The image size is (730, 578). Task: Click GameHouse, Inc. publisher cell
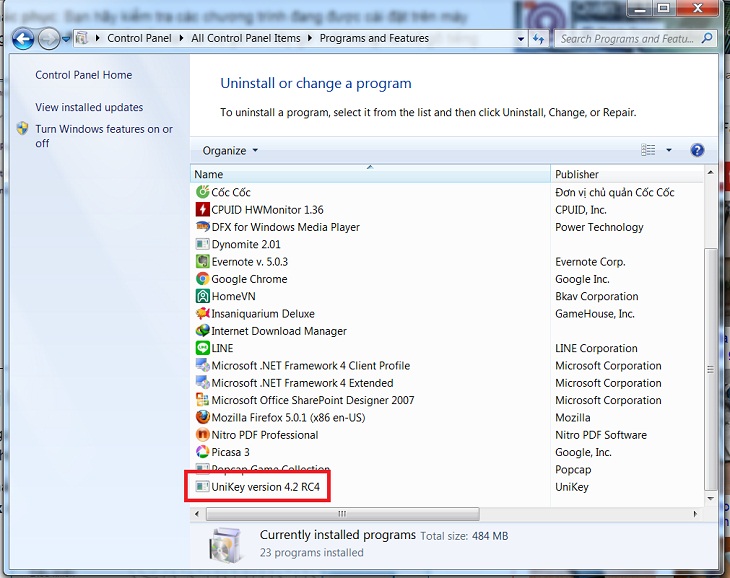[595, 314]
